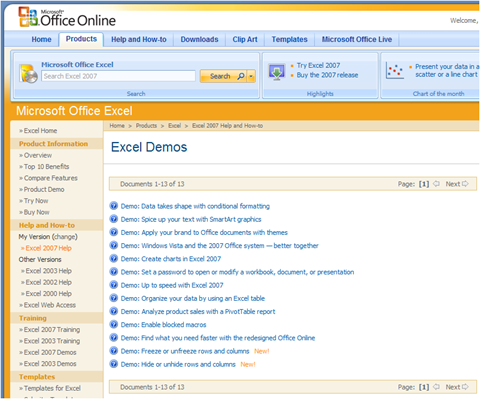Open Excel Web Access in the sidebar
This screenshot has height=399, width=480.
click(50, 305)
